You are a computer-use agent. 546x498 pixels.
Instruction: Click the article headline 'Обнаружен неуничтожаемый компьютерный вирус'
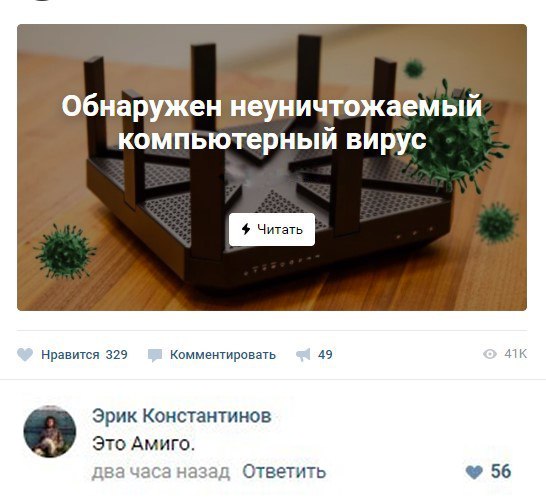tap(272, 123)
